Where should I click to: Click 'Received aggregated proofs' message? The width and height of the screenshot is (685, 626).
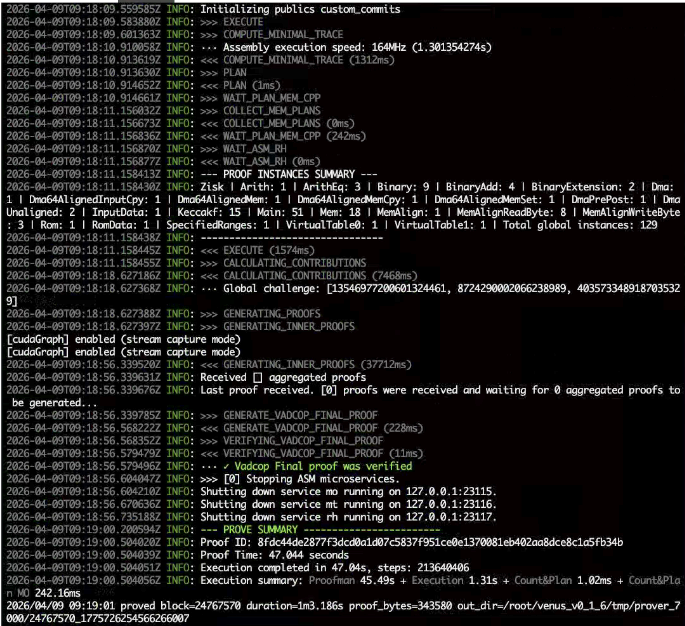tap(283, 377)
